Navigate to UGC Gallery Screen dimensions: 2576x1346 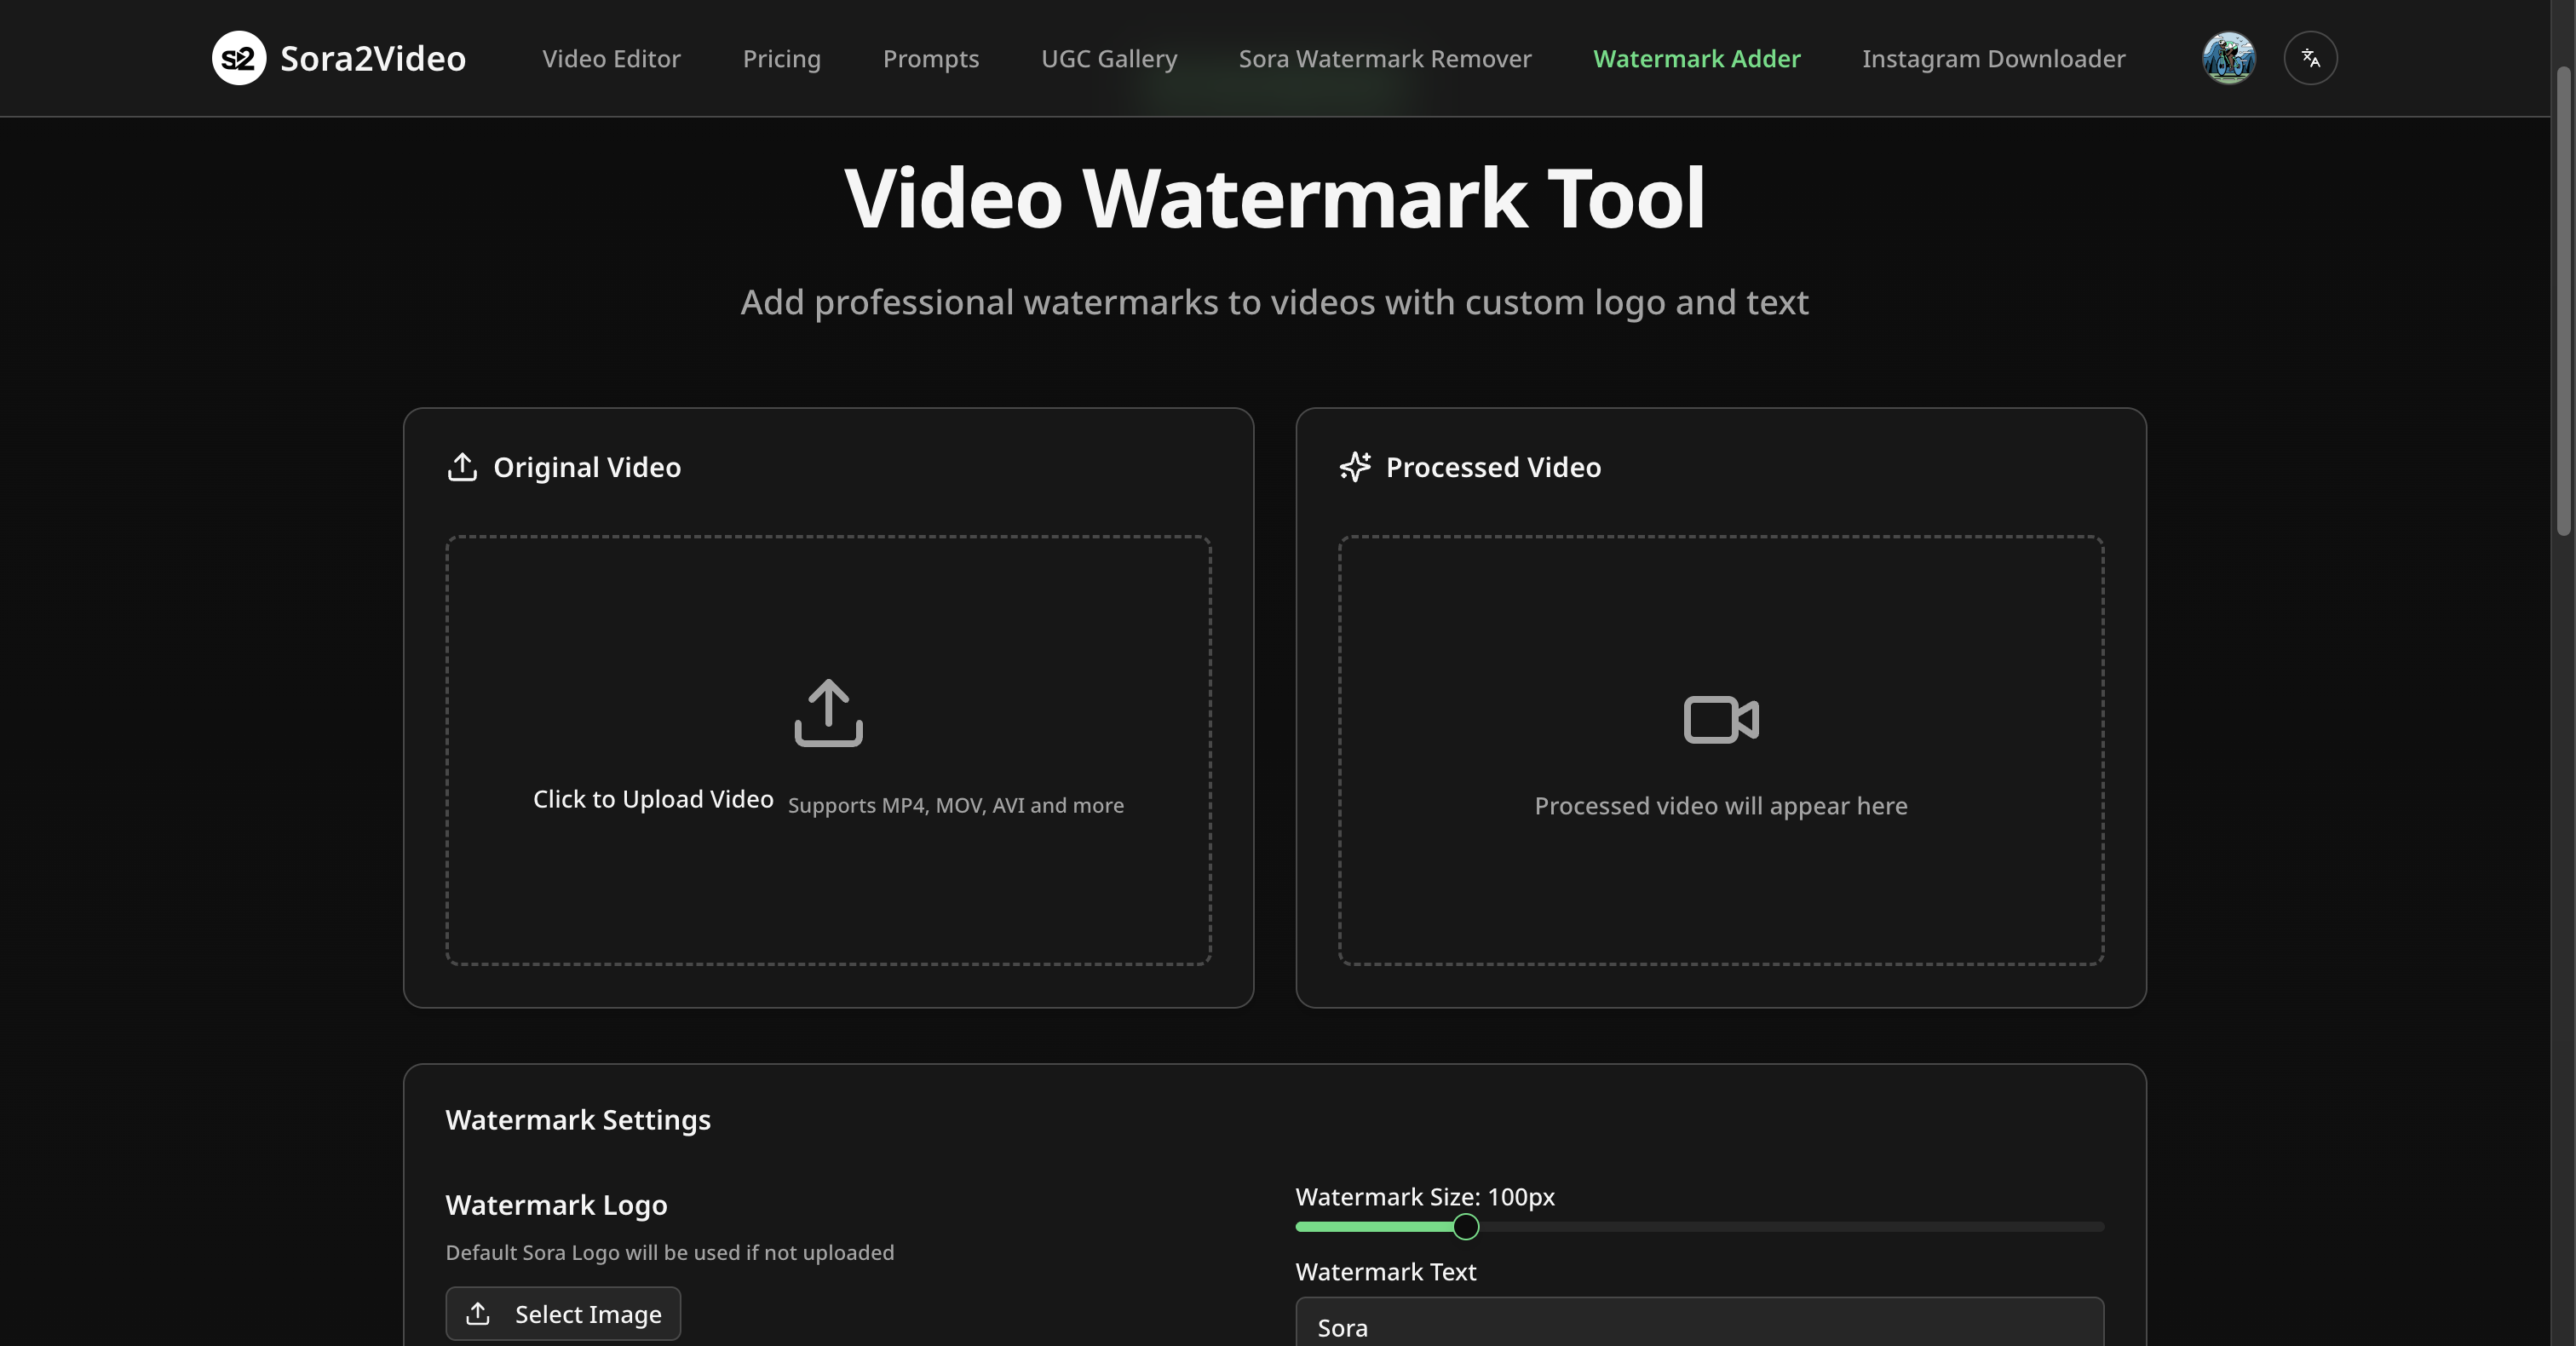click(x=1108, y=59)
